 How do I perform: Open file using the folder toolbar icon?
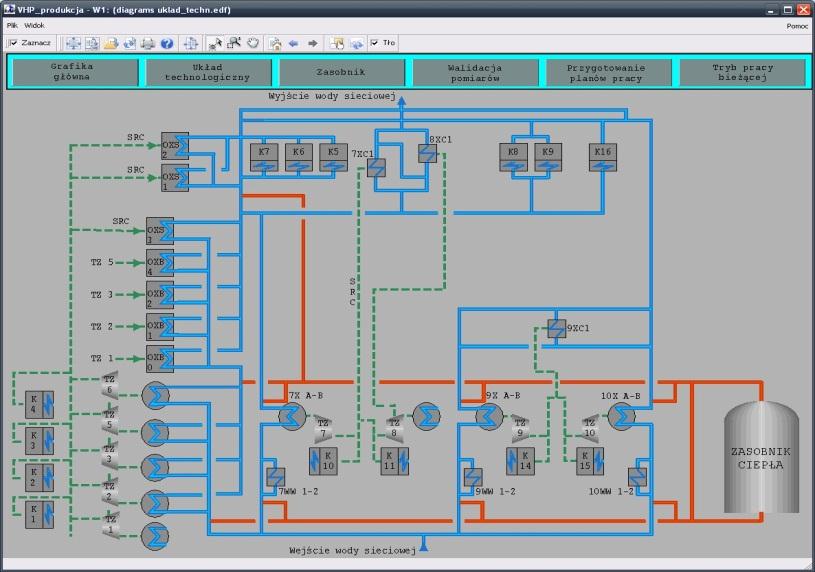[x=111, y=43]
